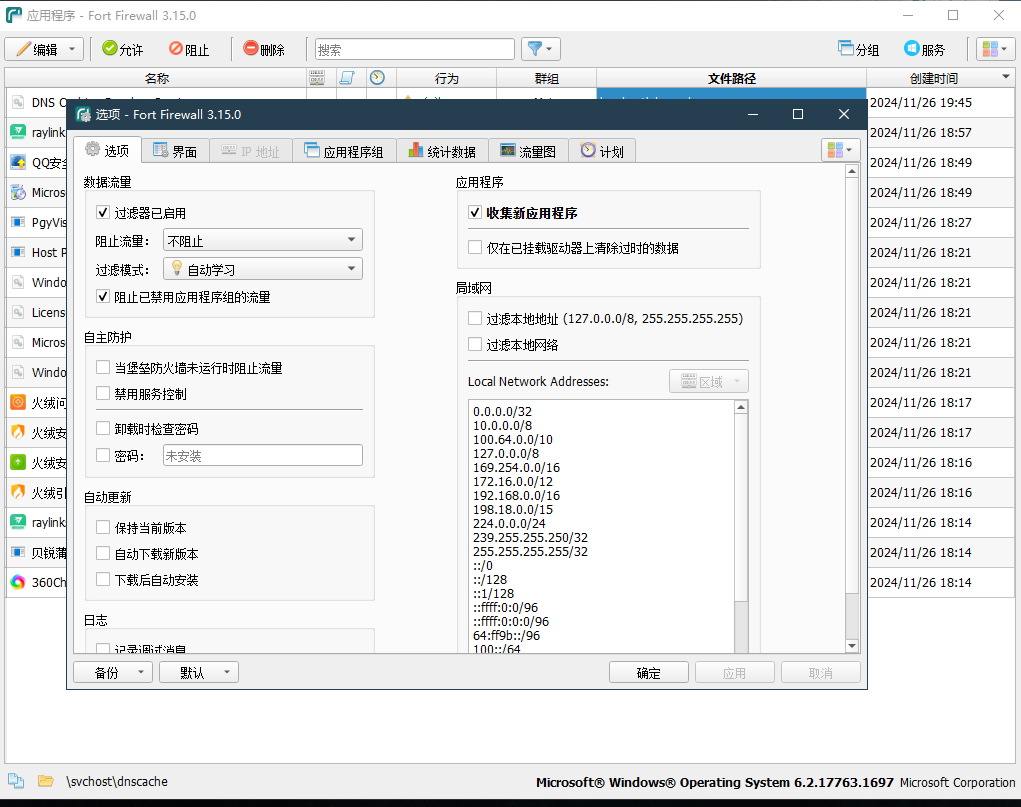Enable 自动下载新版本 checkbox
1021x807 pixels.
pyautogui.click(x=103, y=553)
